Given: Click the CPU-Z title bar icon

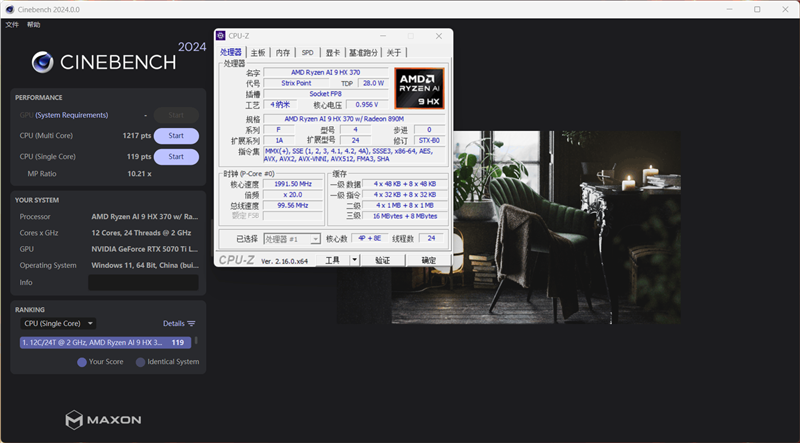Looking at the screenshot, I should (221, 36).
